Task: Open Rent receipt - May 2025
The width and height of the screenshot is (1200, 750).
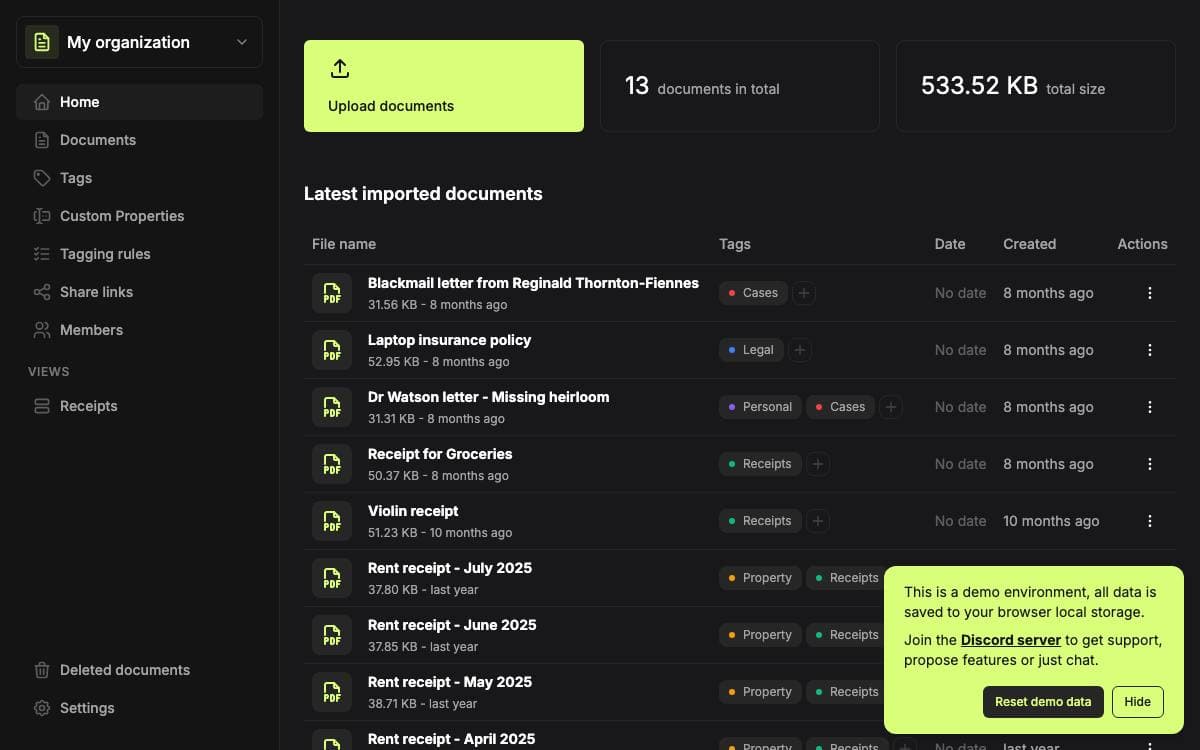Action: pyautogui.click(x=450, y=682)
